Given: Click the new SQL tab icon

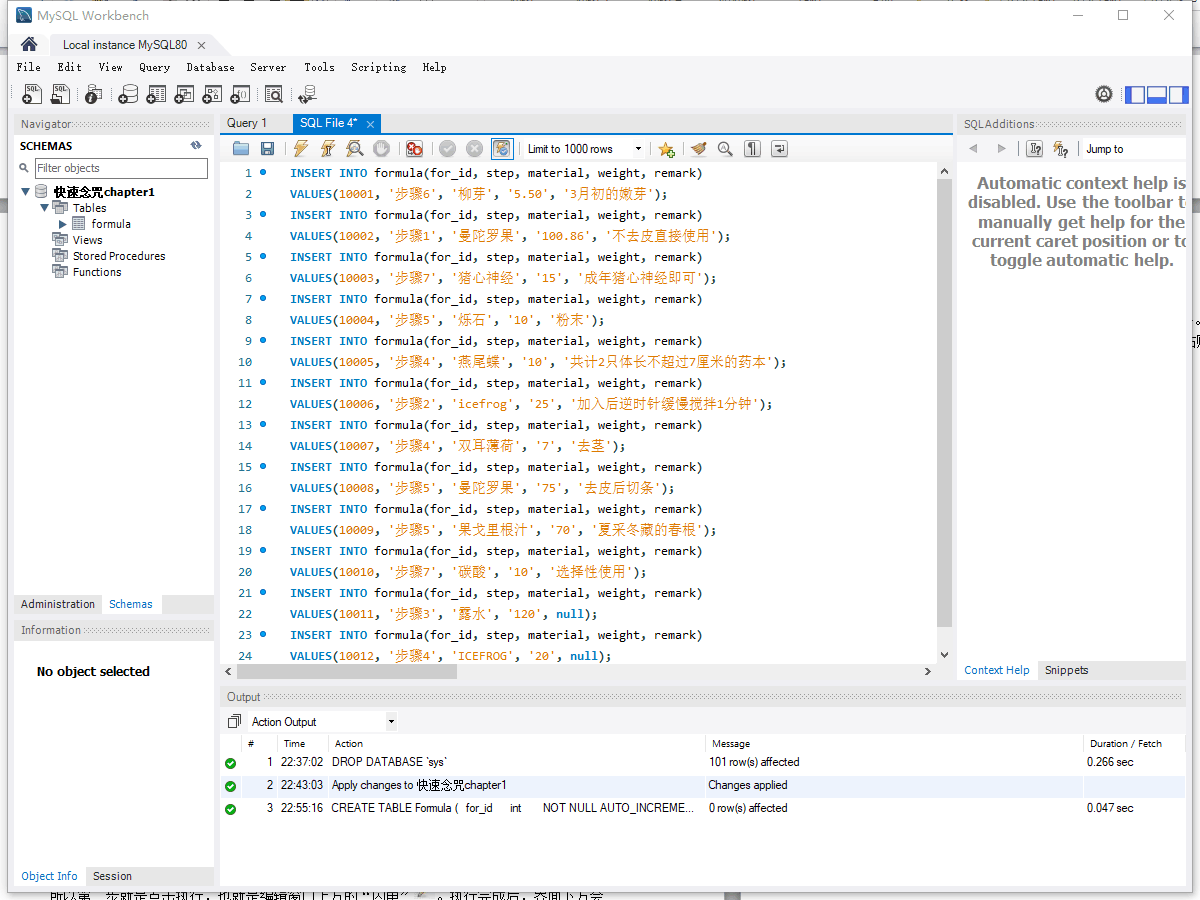Looking at the screenshot, I should 32,94.
